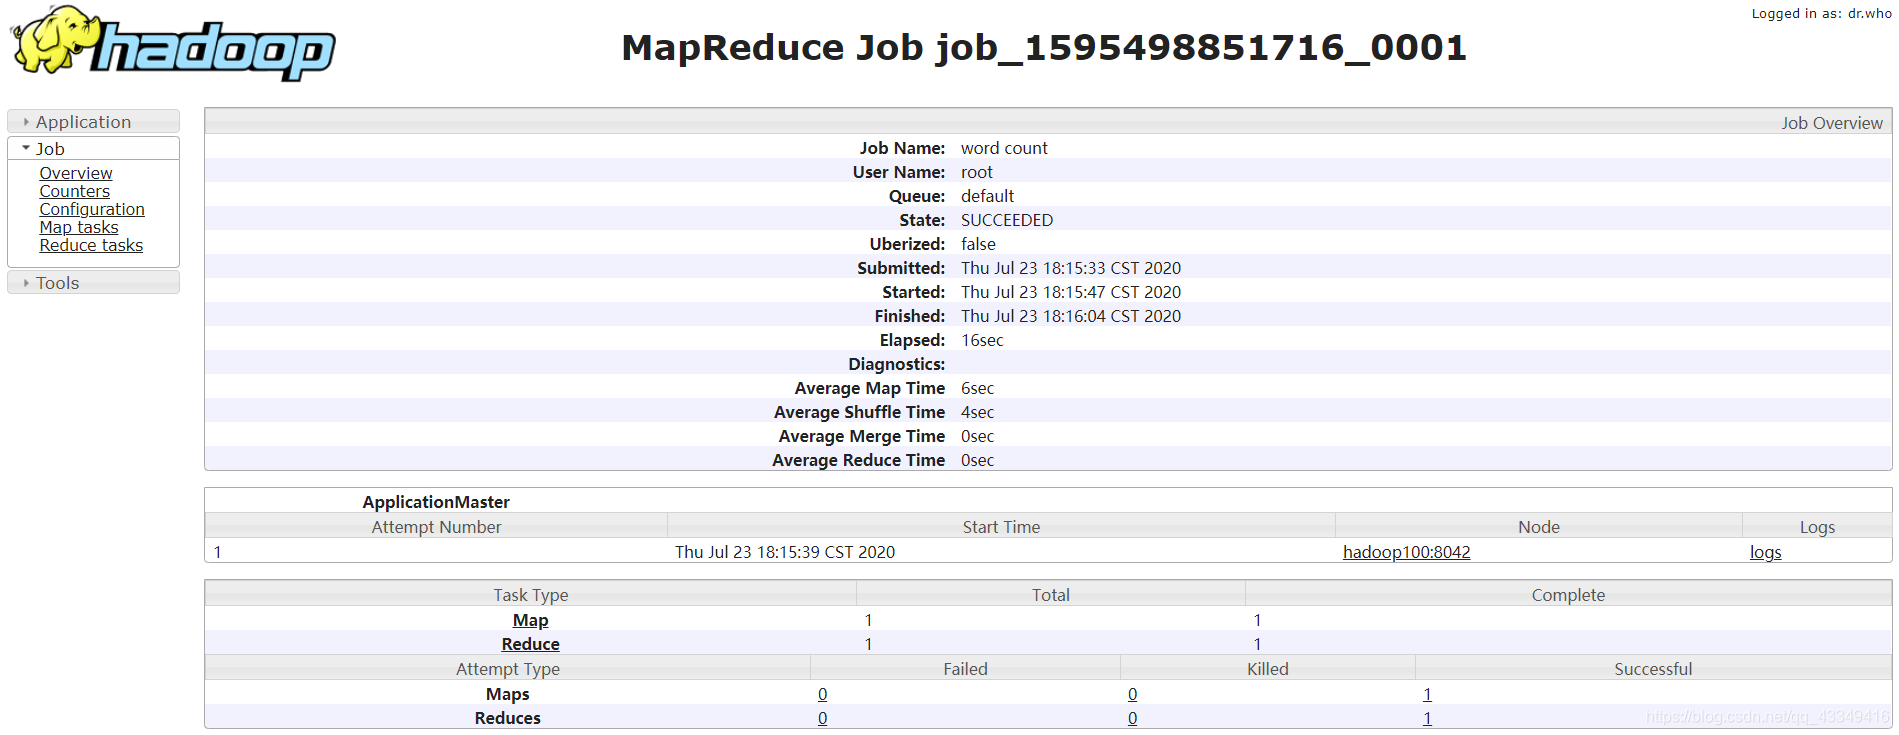The image size is (1899, 735).
Task: Open the Overview link in sidebar
Action: pos(76,173)
